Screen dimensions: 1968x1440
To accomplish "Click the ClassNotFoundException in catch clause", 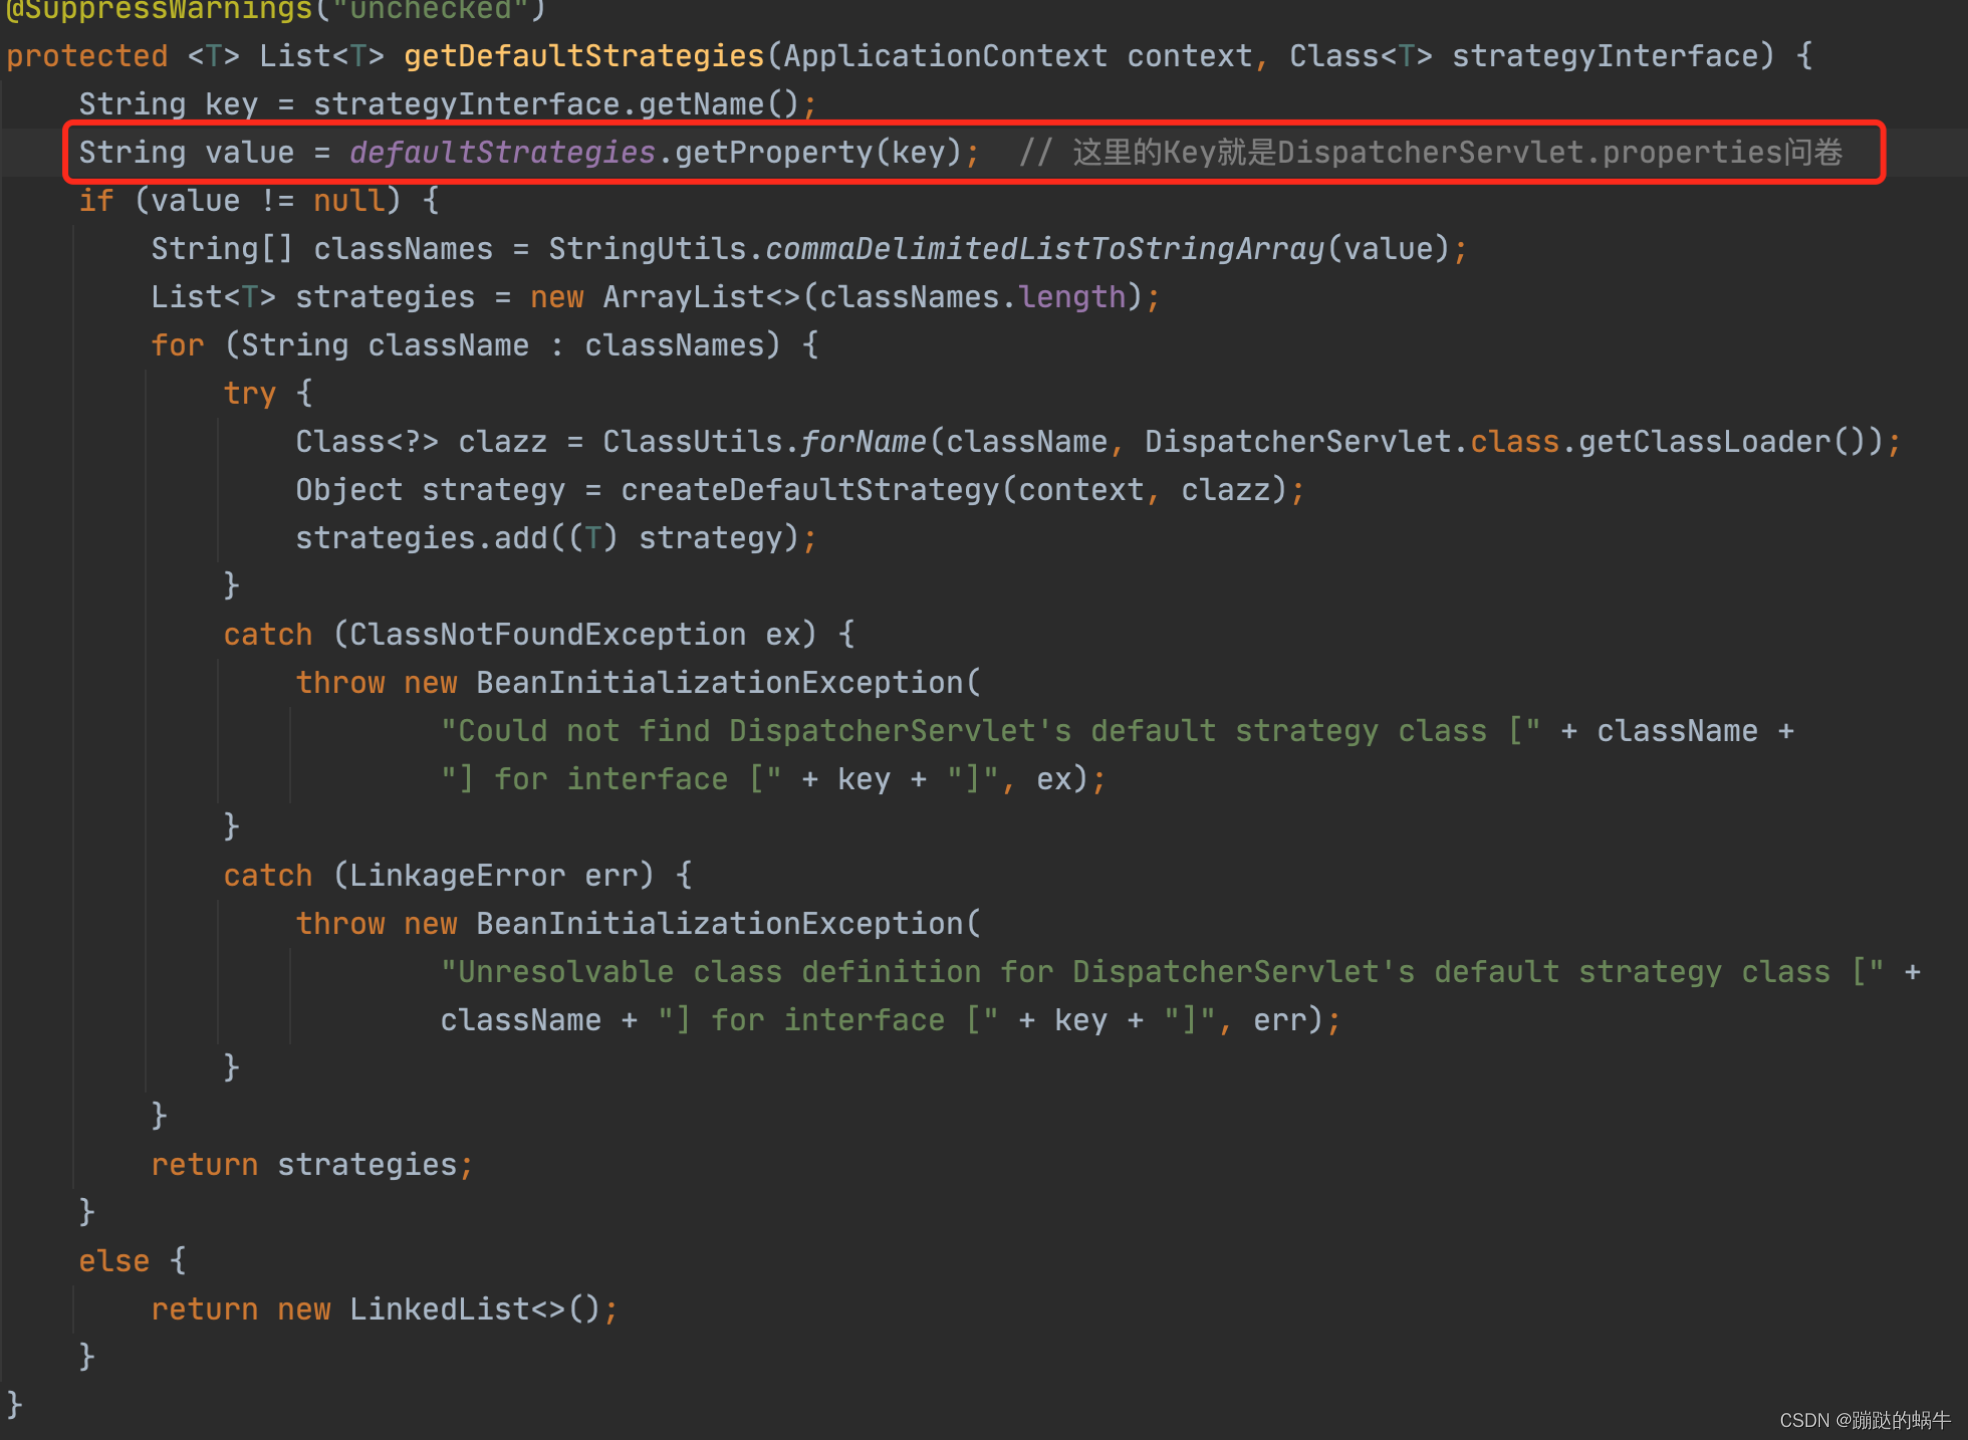I will (547, 634).
